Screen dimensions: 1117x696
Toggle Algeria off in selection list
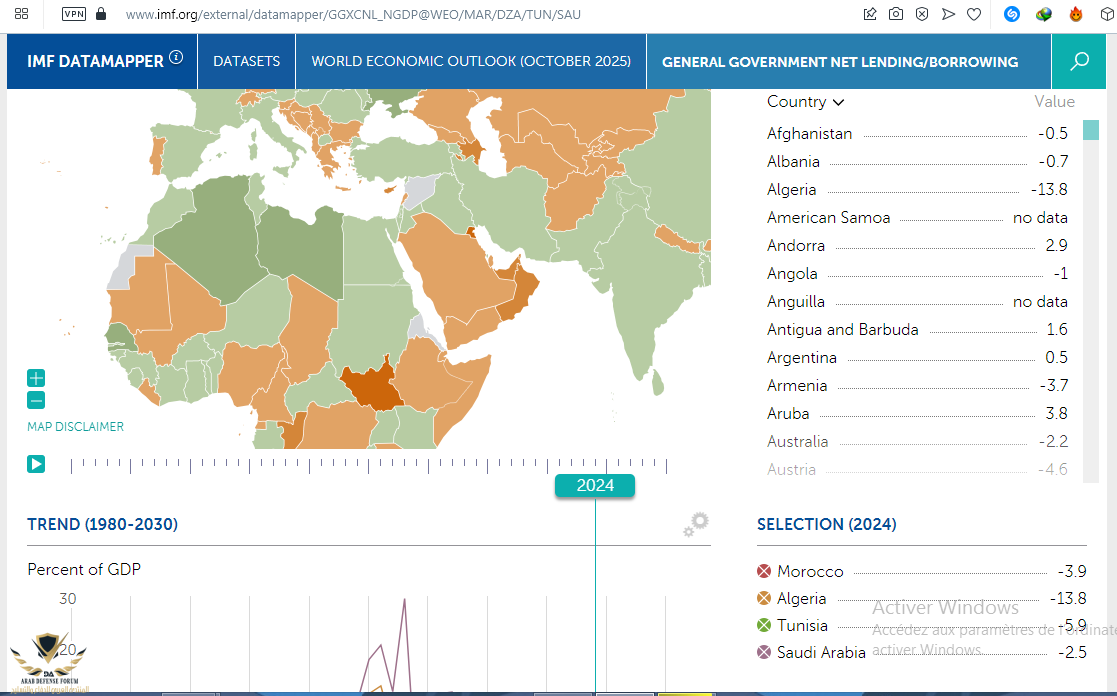pyautogui.click(x=765, y=598)
